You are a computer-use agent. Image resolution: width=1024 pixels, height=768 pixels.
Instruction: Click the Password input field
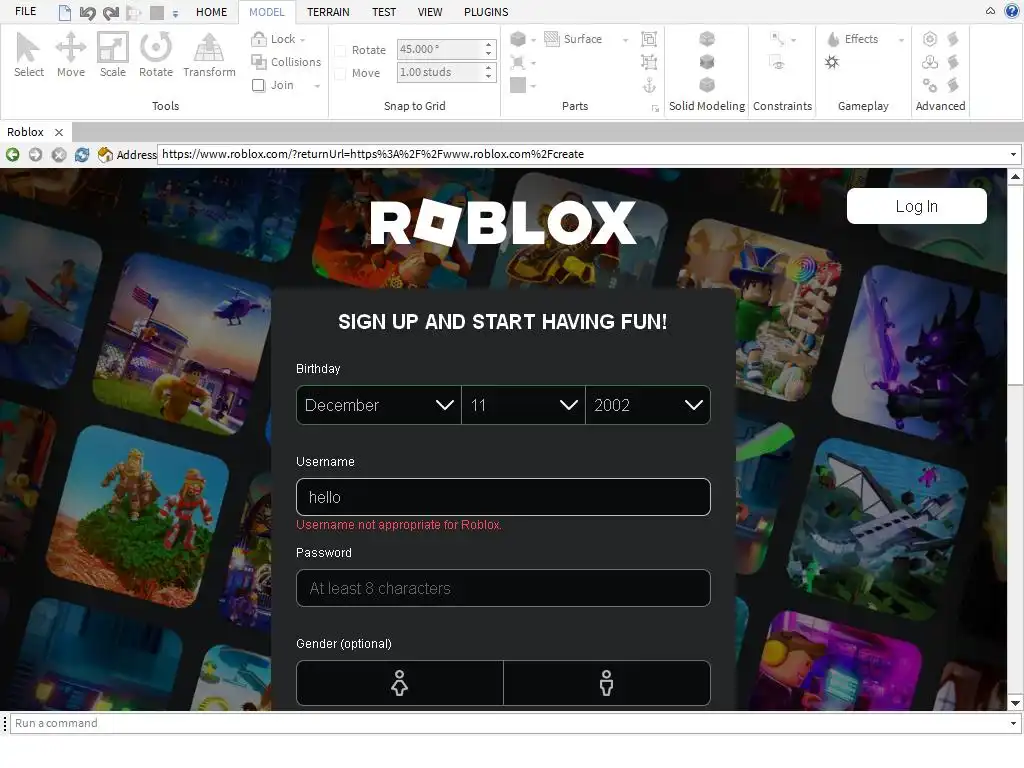(x=503, y=588)
